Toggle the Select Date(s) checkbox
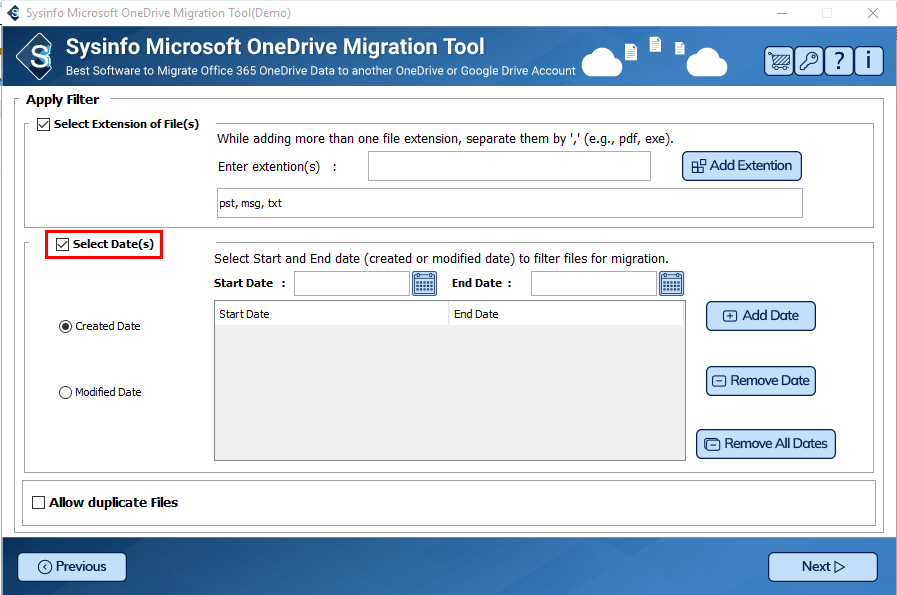The width and height of the screenshot is (897, 595). click(63, 244)
